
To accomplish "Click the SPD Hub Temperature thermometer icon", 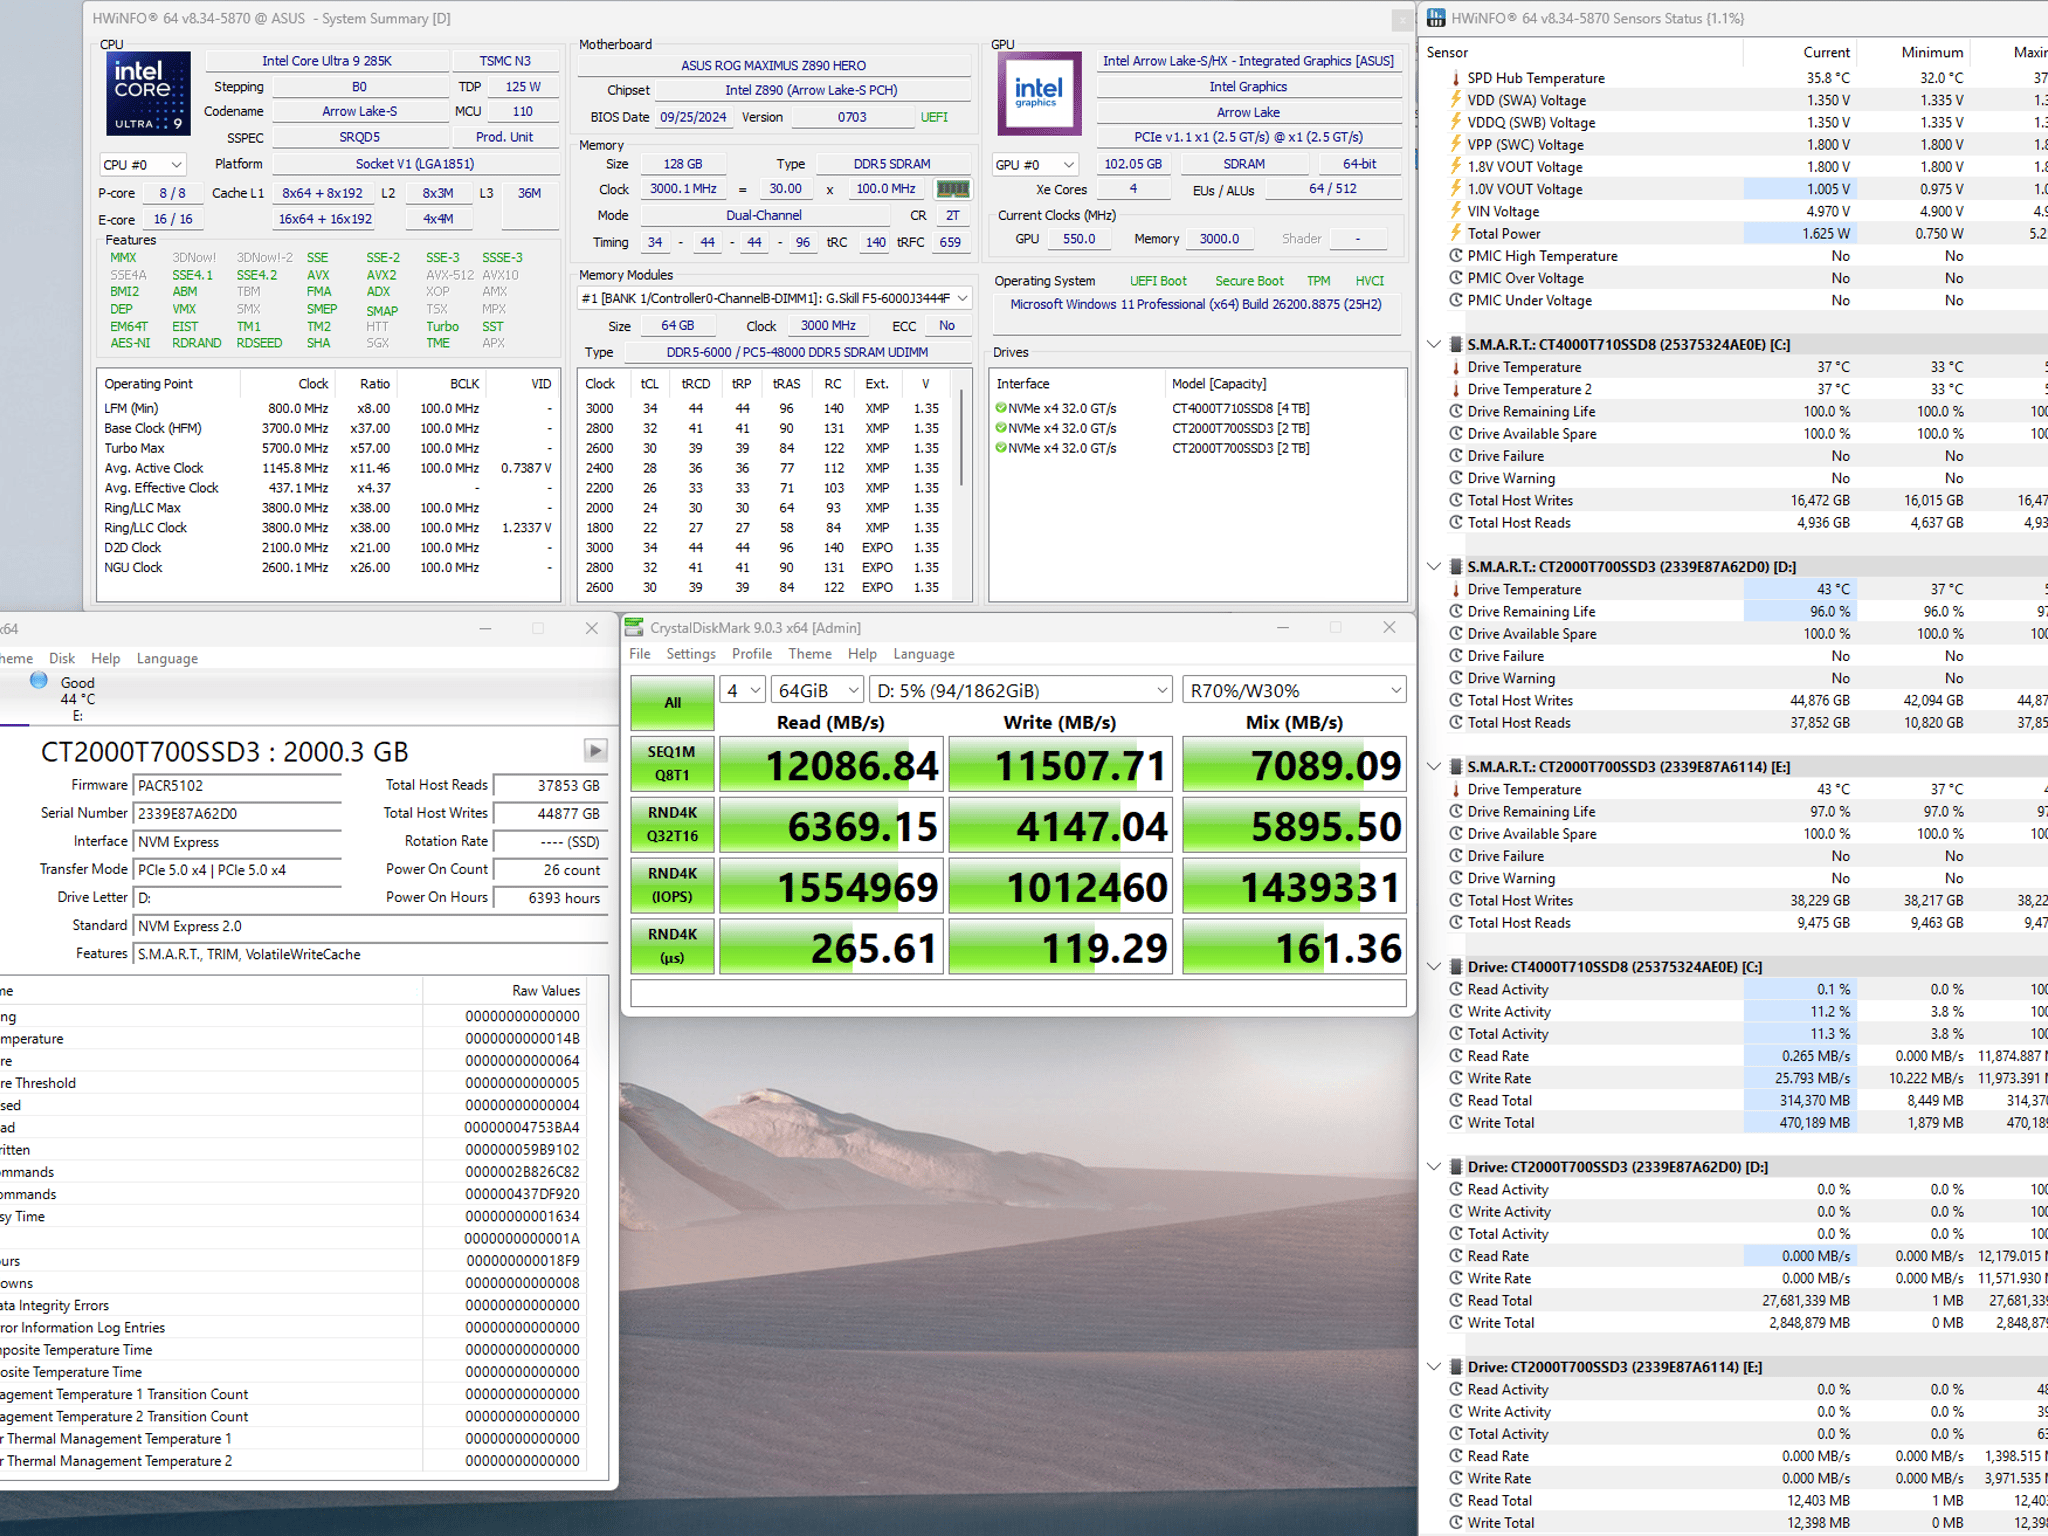I will pos(1456,78).
